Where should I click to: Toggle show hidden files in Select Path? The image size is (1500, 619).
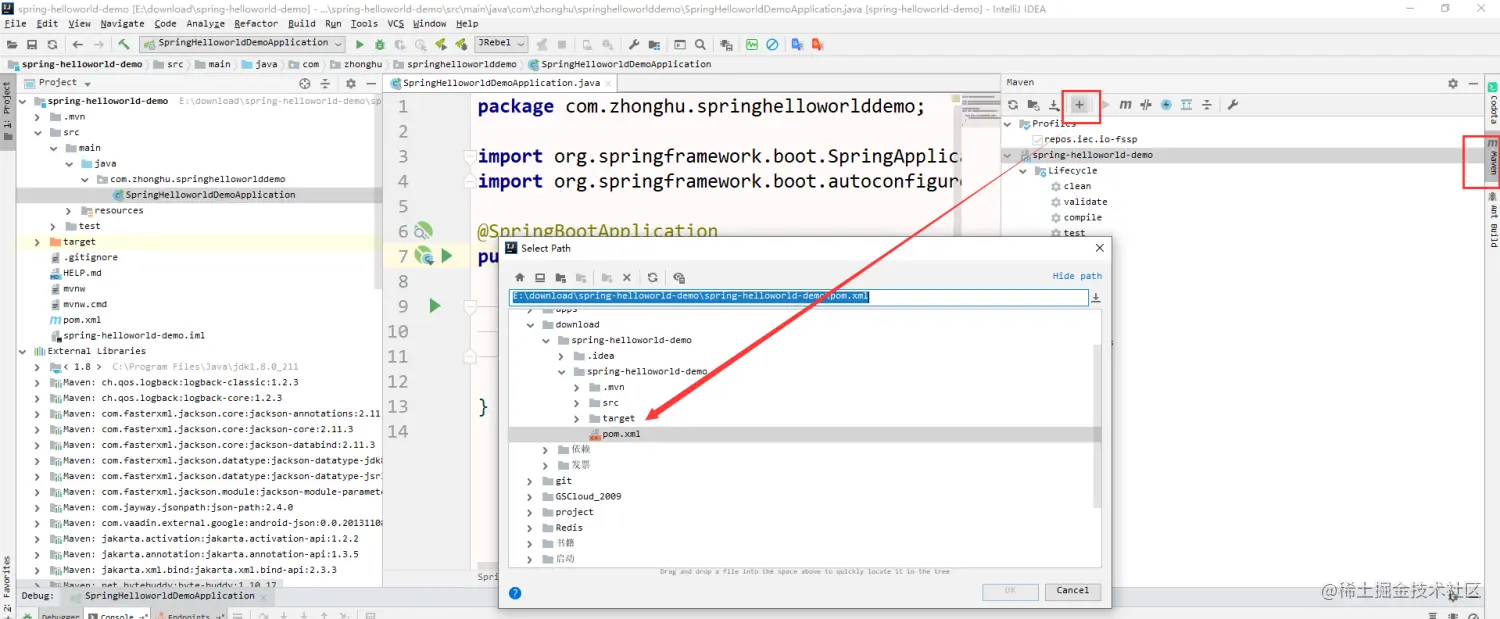679,278
